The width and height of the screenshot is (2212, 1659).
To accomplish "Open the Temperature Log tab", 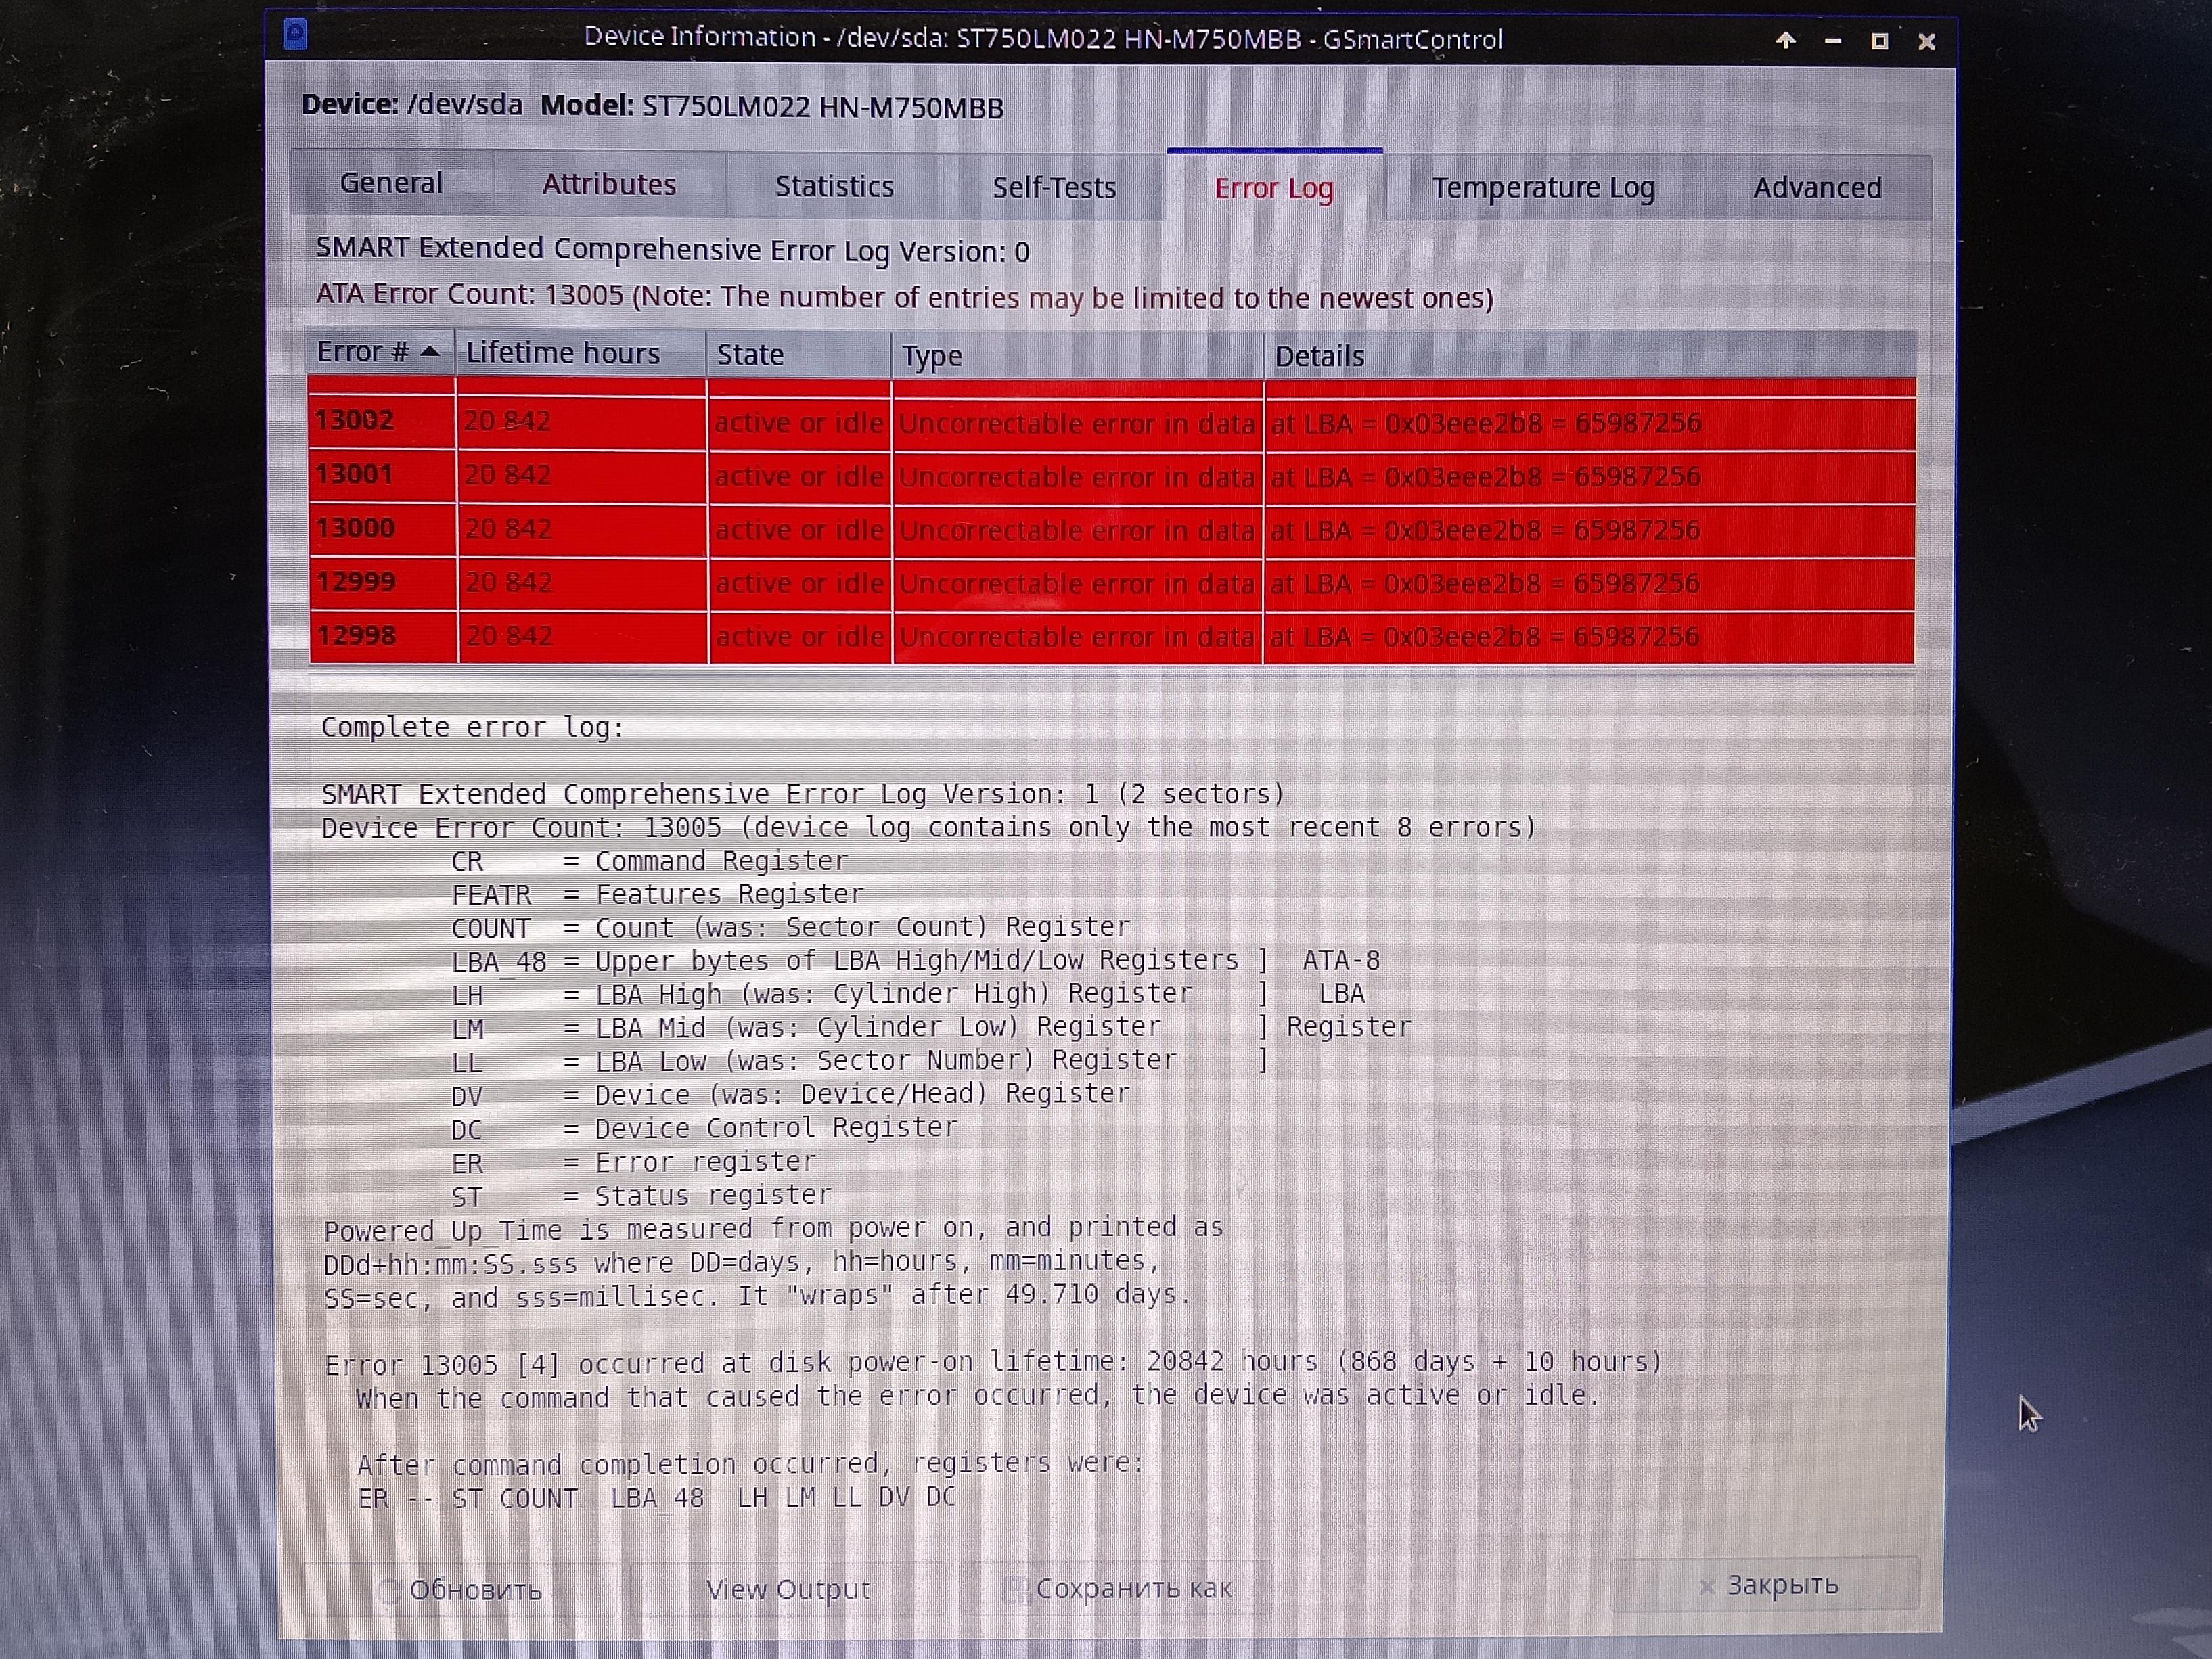I will pos(1542,188).
